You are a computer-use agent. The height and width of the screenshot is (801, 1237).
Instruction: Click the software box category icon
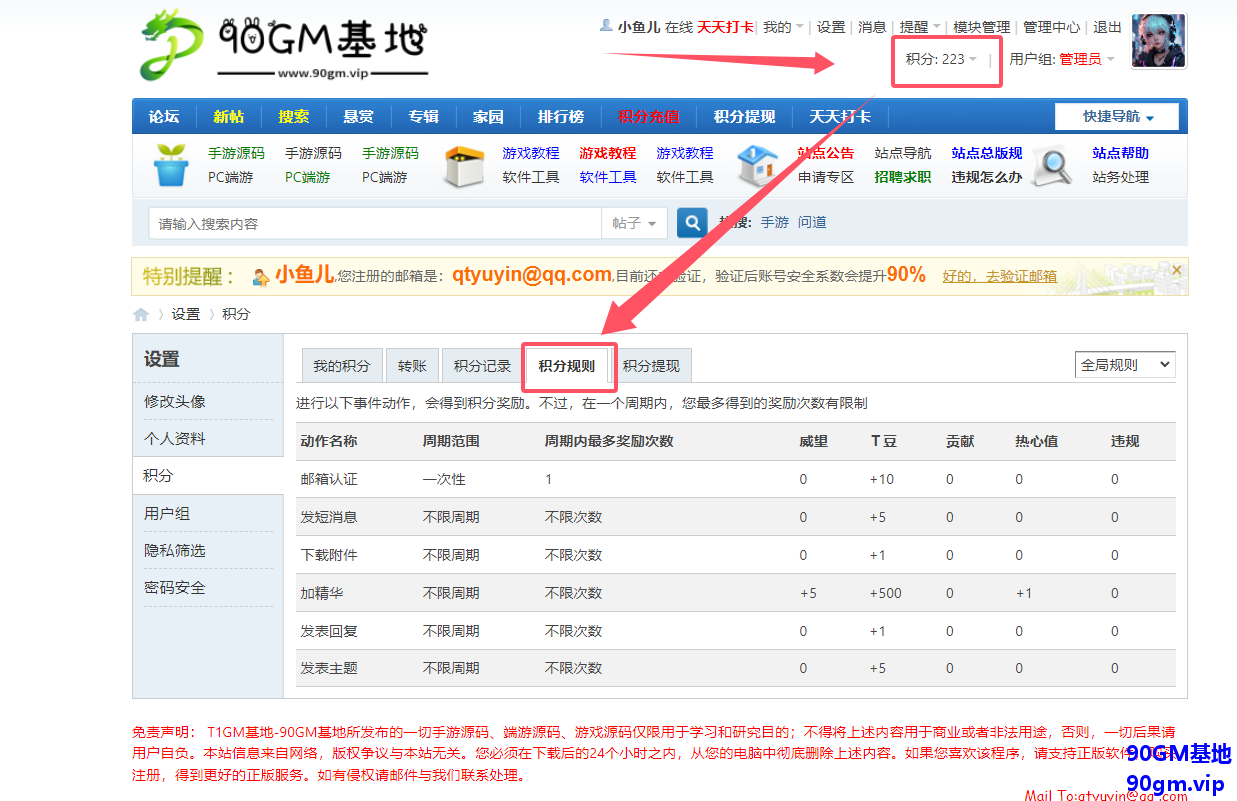[463, 166]
